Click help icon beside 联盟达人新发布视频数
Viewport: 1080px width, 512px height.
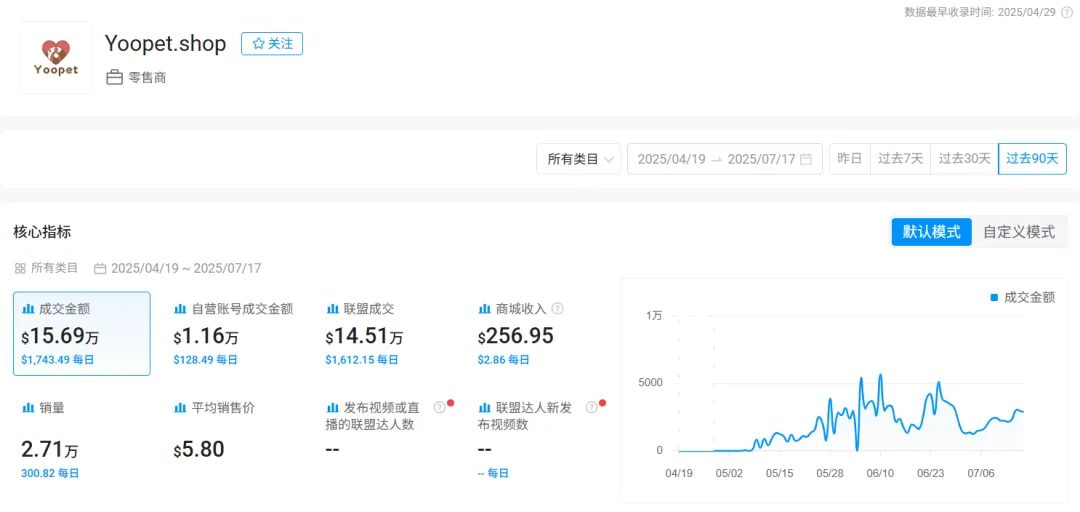[x=591, y=407]
